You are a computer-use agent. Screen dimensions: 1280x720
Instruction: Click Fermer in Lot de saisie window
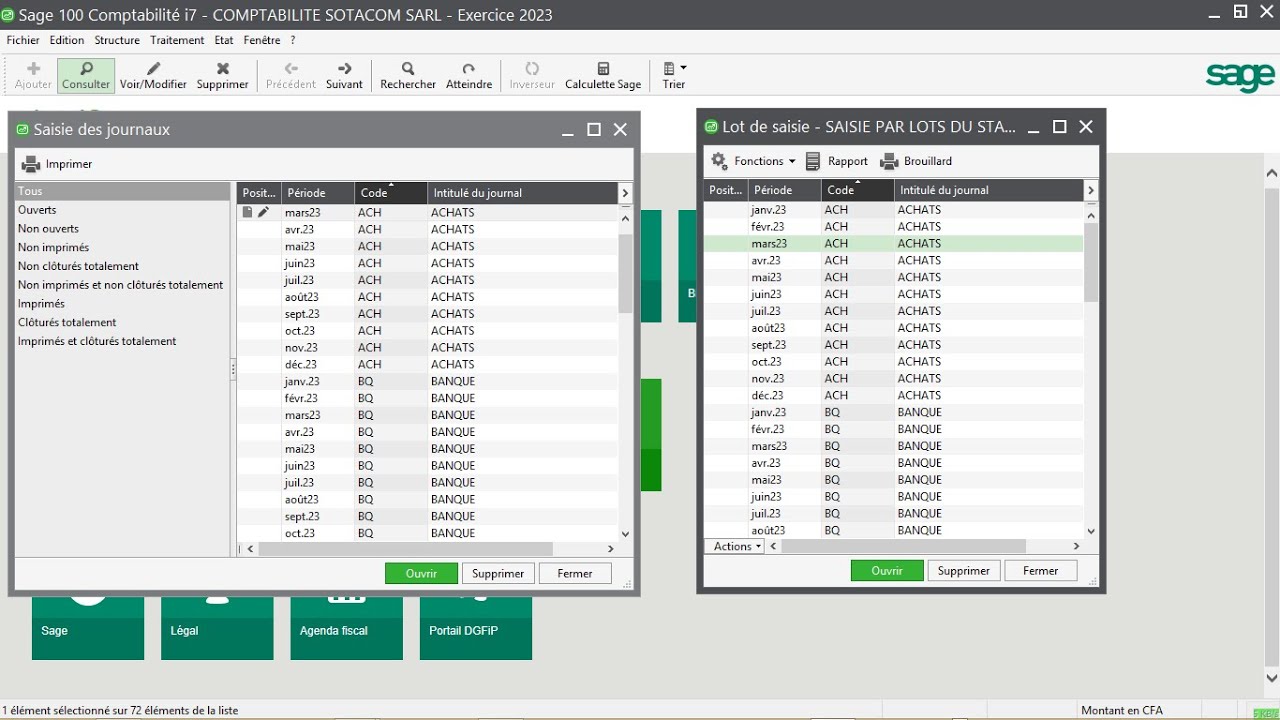coord(1041,571)
